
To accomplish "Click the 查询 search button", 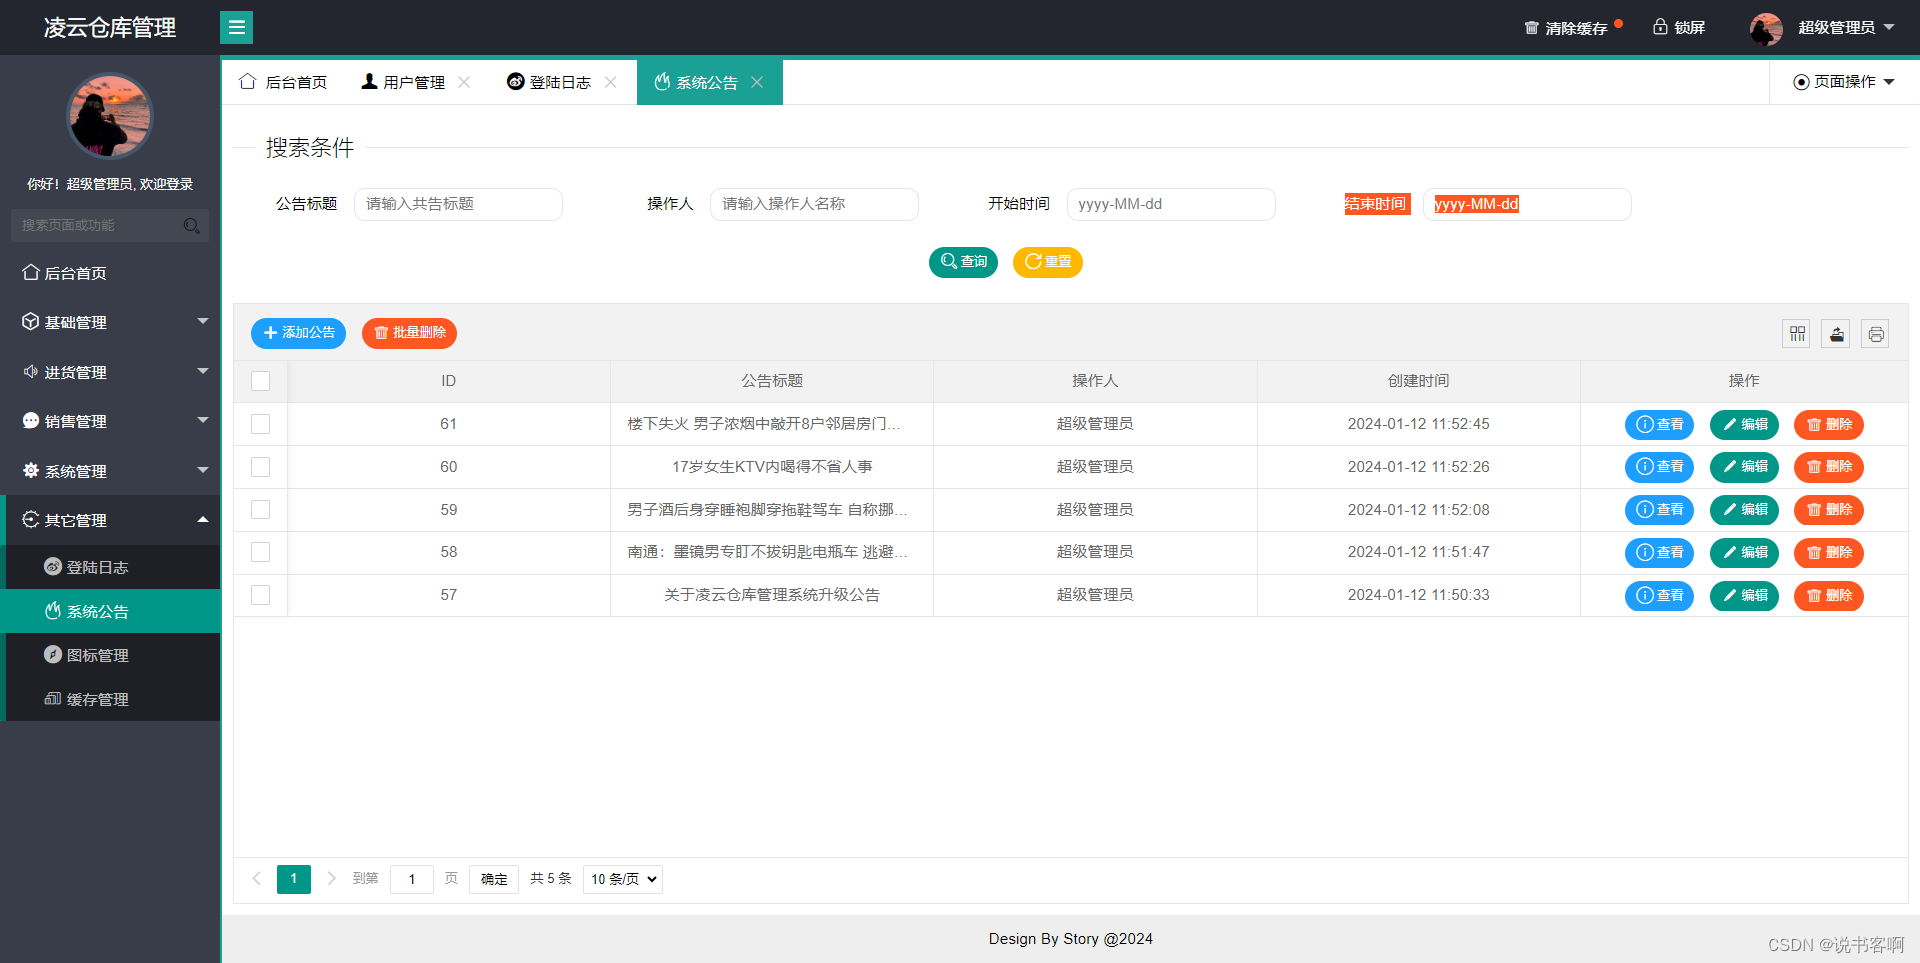I will pyautogui.click(x=963, y=262).
